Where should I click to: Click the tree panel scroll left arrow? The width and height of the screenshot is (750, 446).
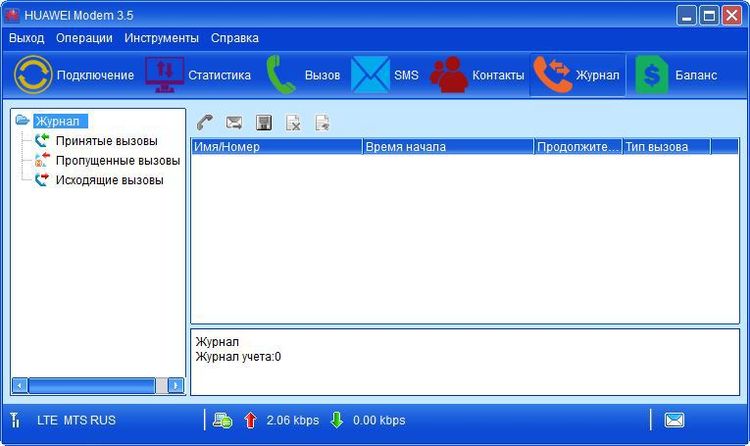pyautogui.click(x=20, y=385)
